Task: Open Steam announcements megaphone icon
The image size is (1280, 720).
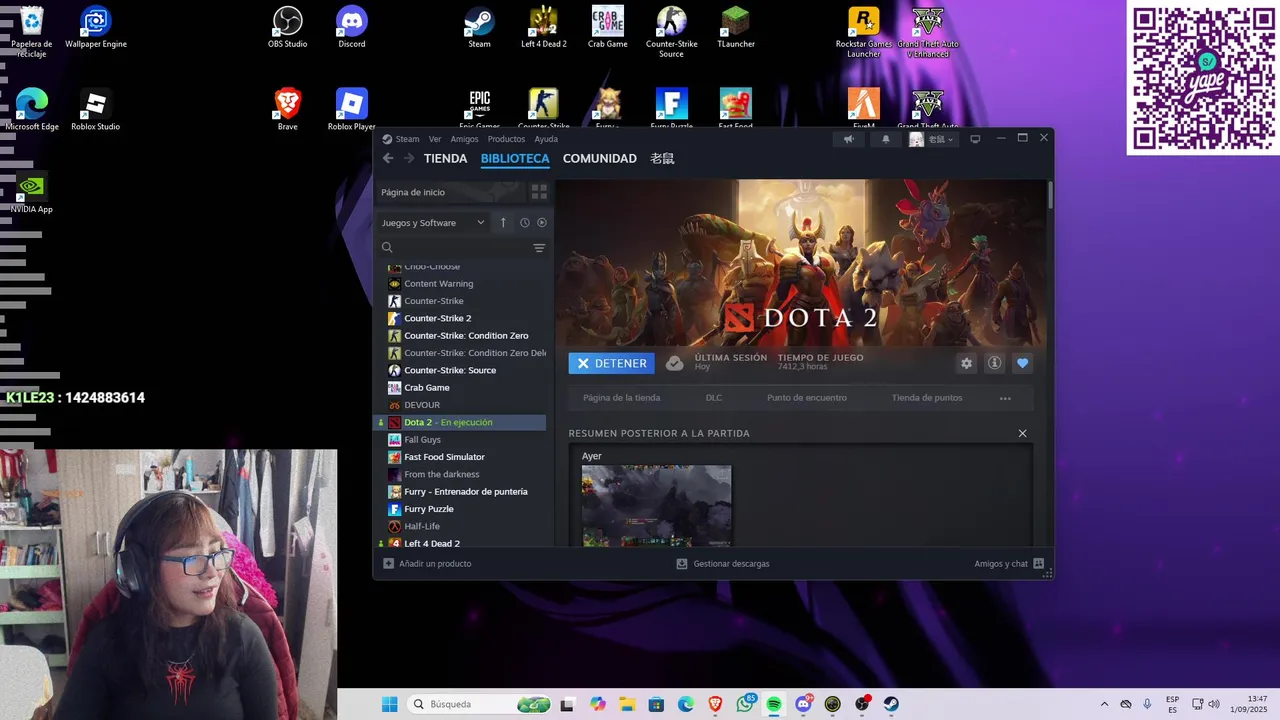Action: pyautogui.click(x=848, y=139)
